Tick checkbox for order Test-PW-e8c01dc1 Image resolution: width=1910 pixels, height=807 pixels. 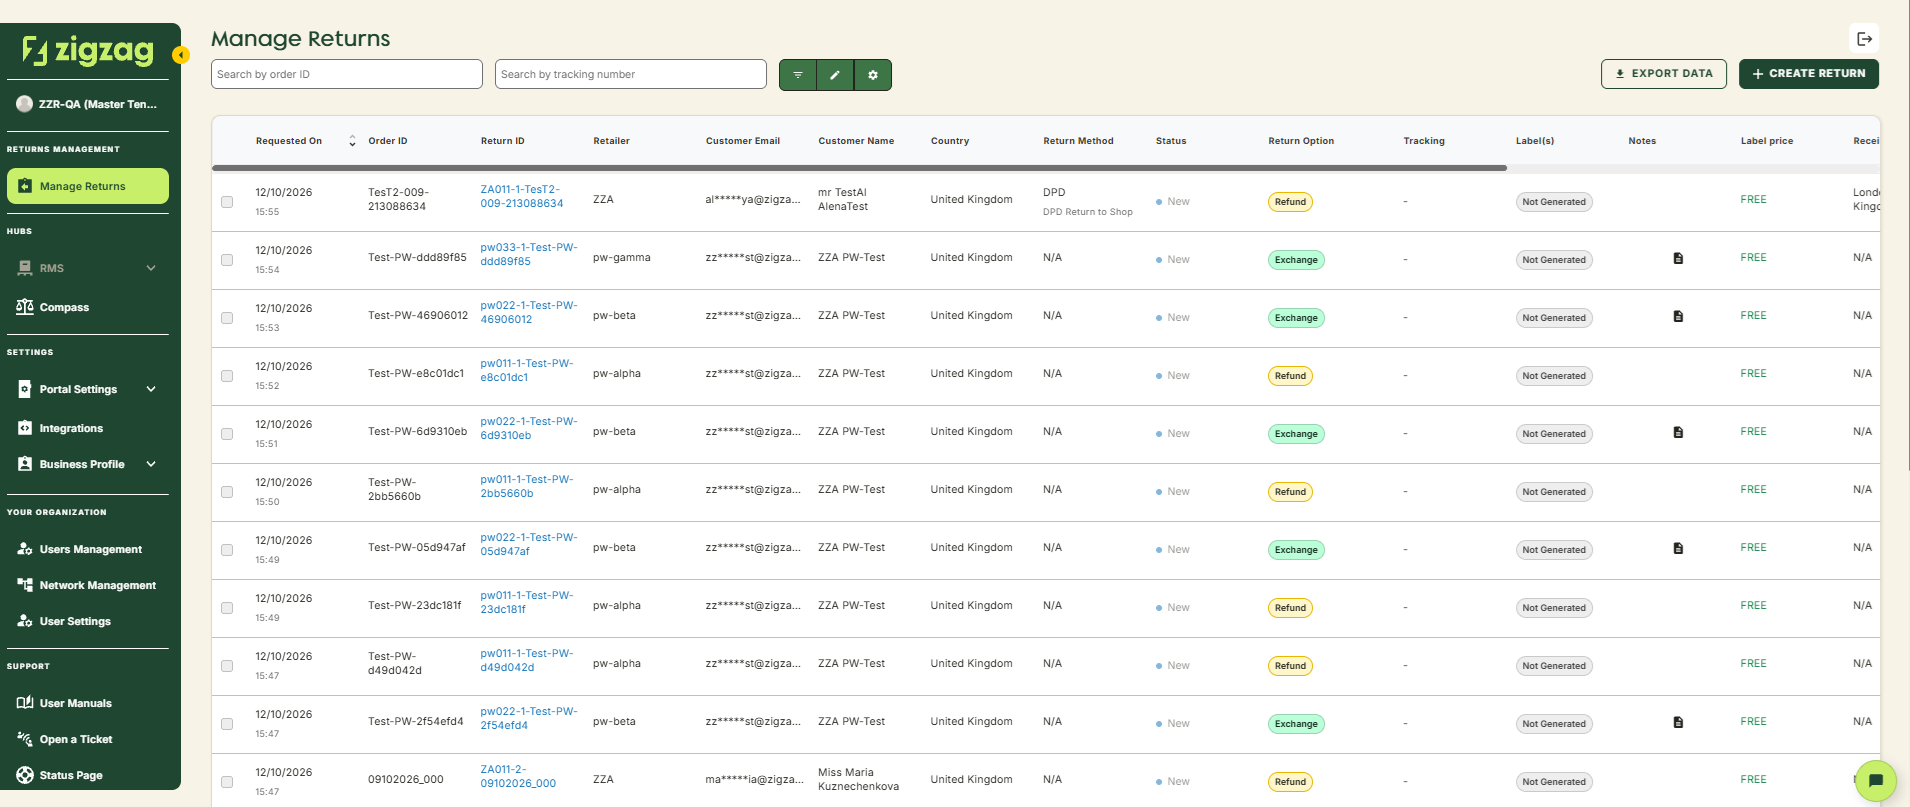pyautogui.click(x=227, y=376)
